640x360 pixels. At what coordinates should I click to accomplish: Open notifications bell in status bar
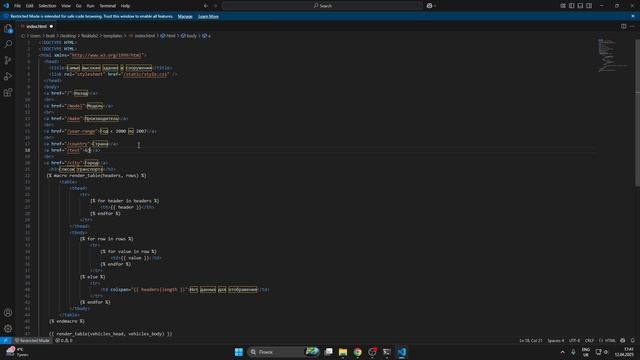tap(632, 340)
